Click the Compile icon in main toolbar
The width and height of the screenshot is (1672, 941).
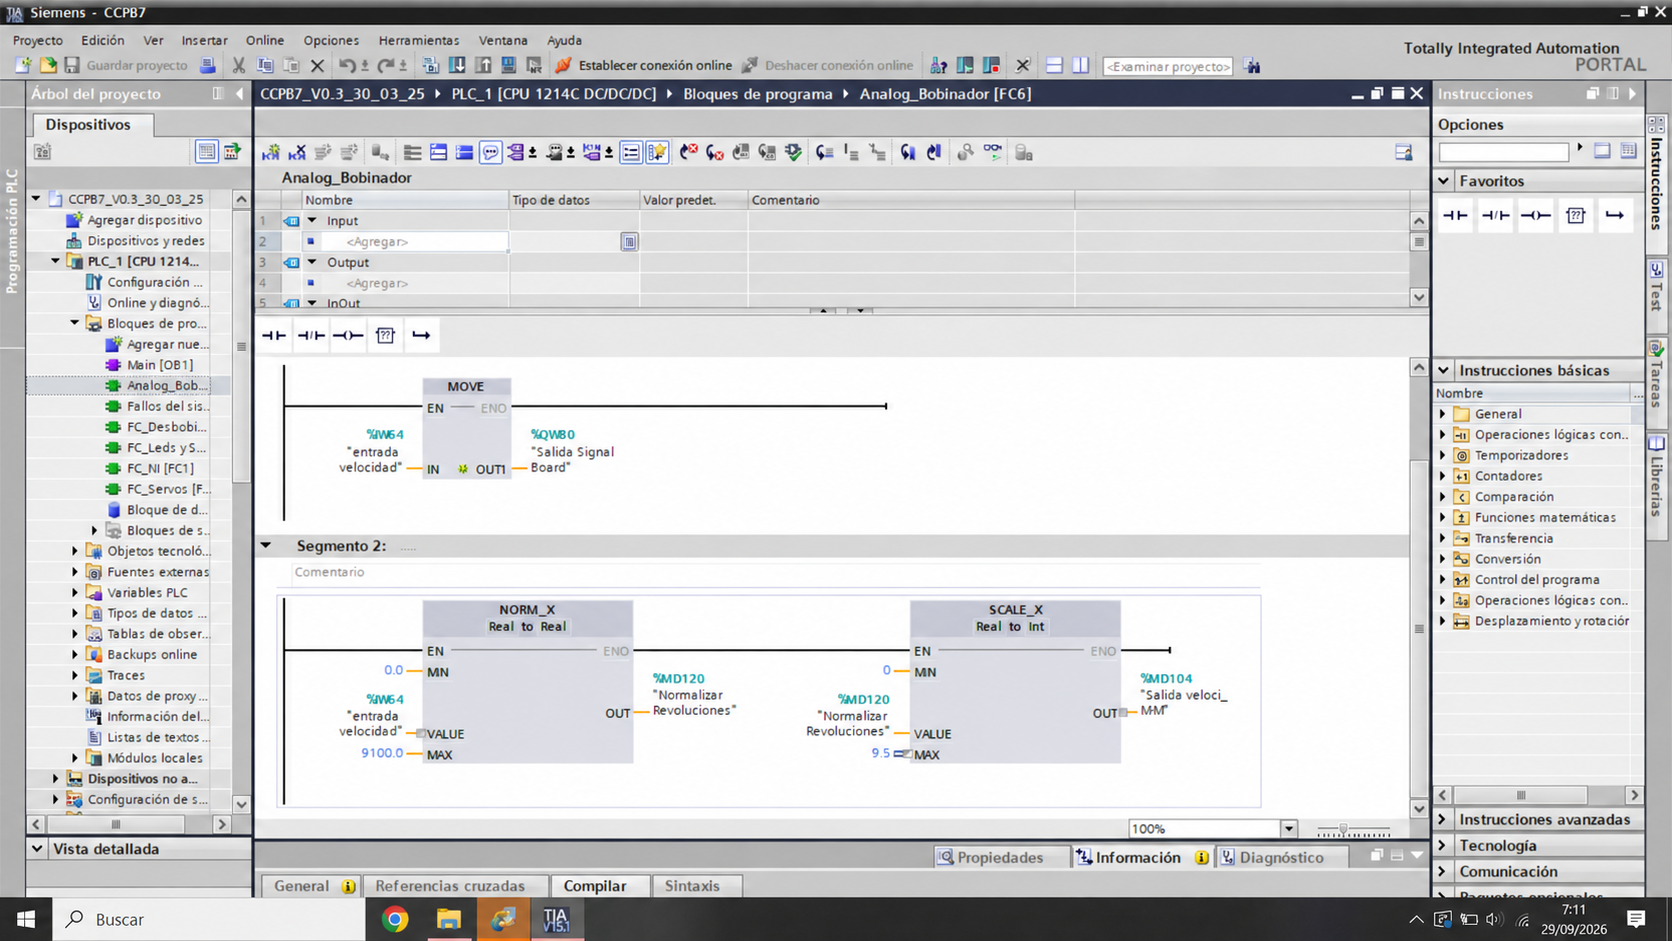coord(430,66)
